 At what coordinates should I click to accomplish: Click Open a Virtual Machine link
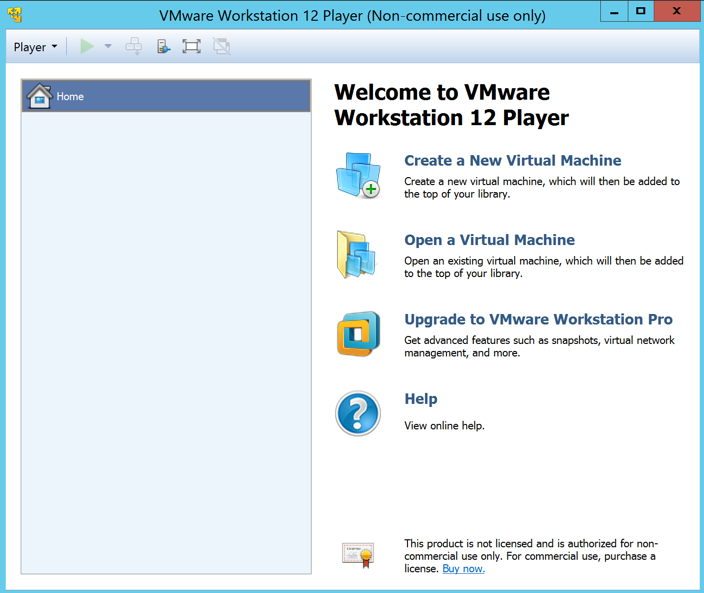pyautogui.click(x=489, y=240)
